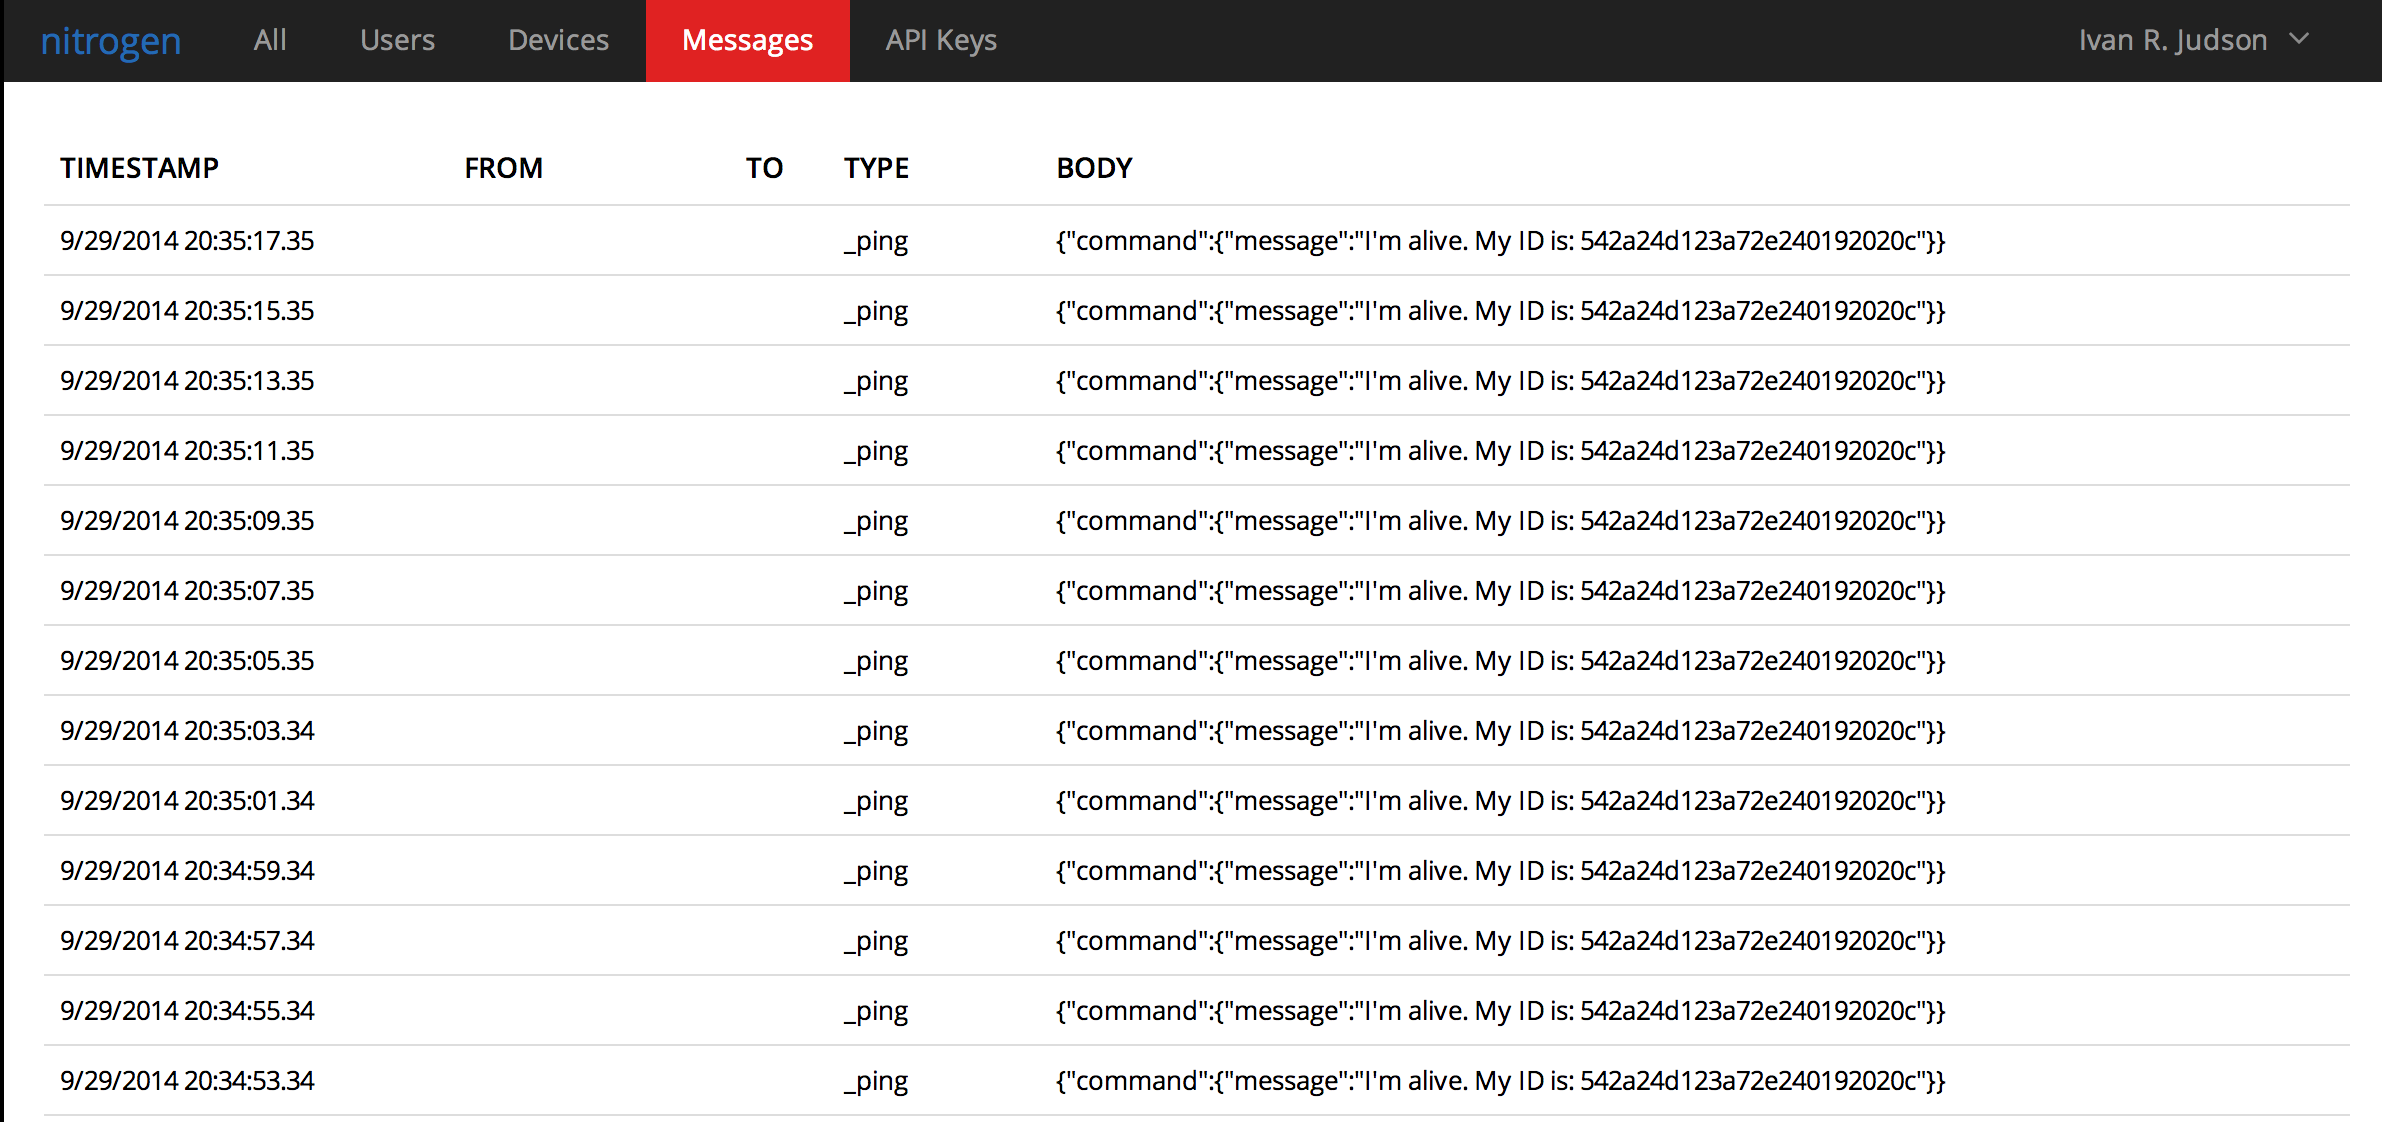Select the message row at 20:35:17.35
This screenshot has width=2382, height=1122.
(187, 241)
